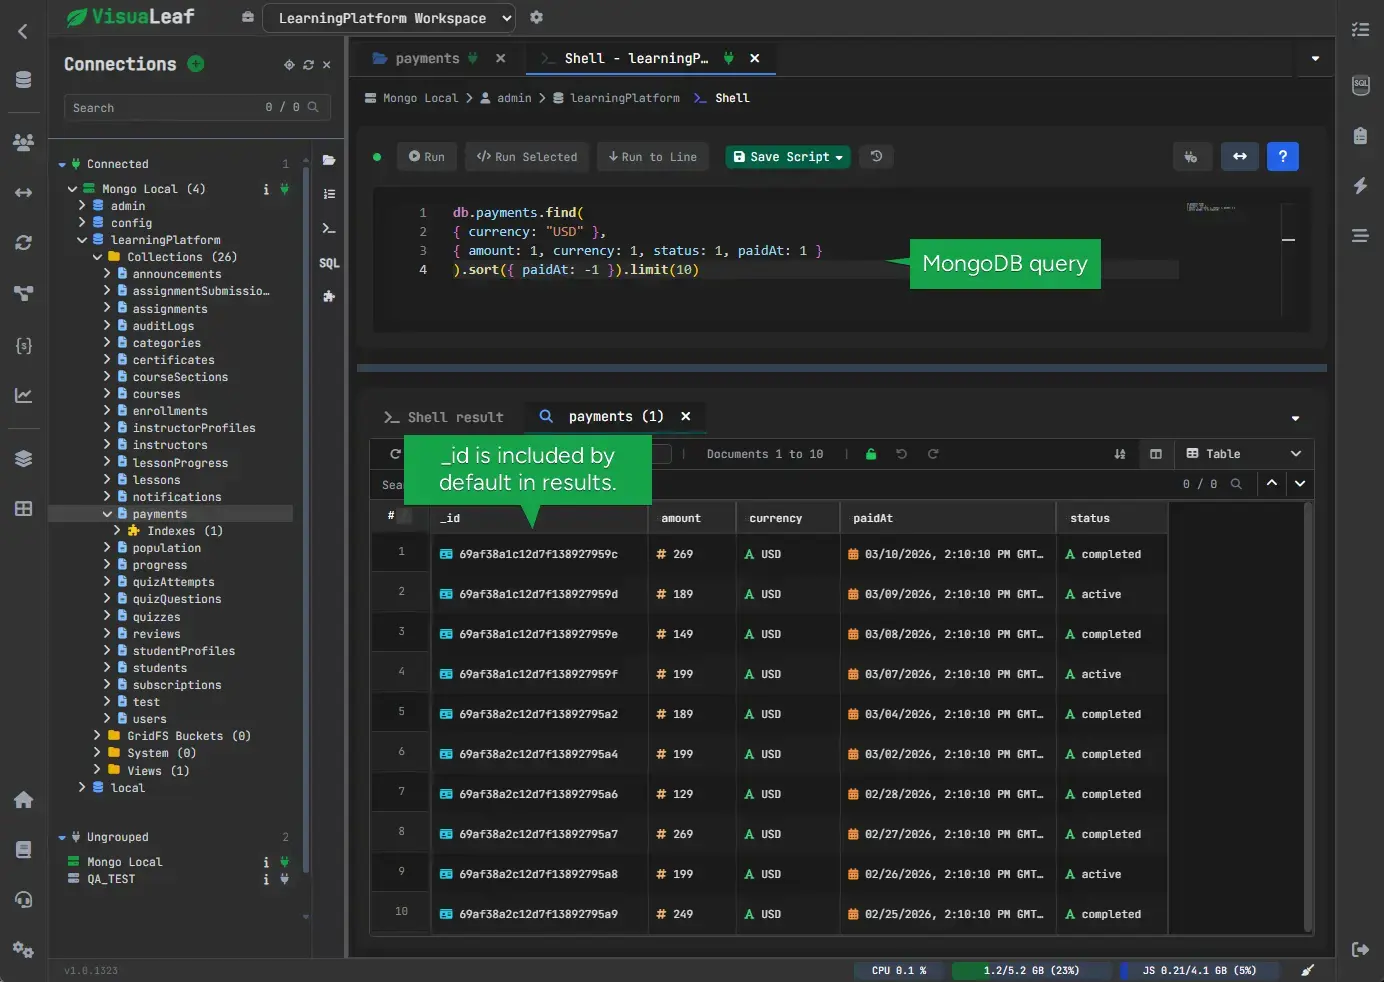Image resolution: width=1384 pixels, height=982 pixels.
Task: Open the Save Script dropdown arrow
Action: [838, 157]
